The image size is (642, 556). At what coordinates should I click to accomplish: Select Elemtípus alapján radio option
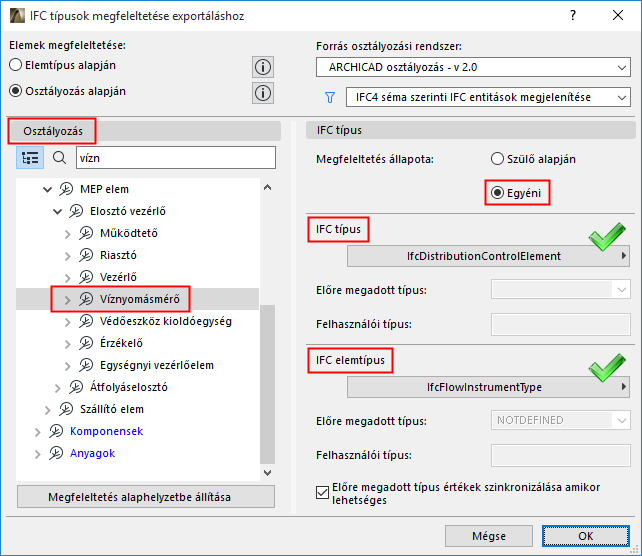(15, 64)
